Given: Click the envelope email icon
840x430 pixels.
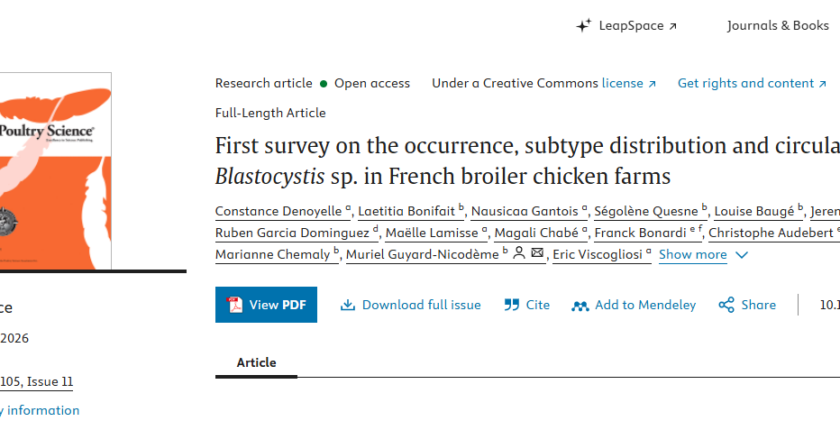Looking at the screenshot, I should click(537, 253).
